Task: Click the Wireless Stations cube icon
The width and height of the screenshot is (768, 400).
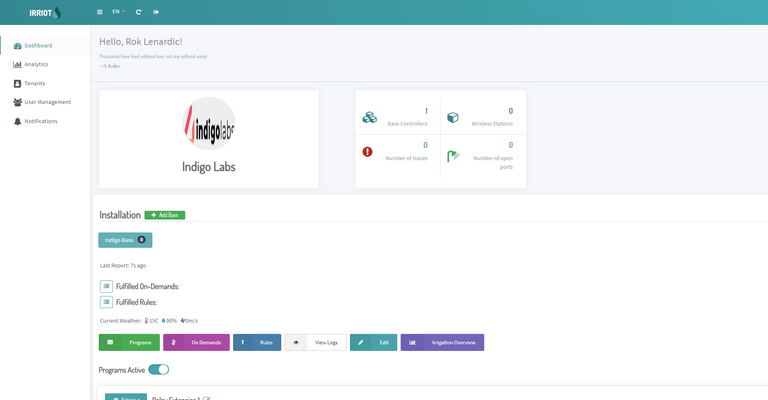Action: point(453,118)
